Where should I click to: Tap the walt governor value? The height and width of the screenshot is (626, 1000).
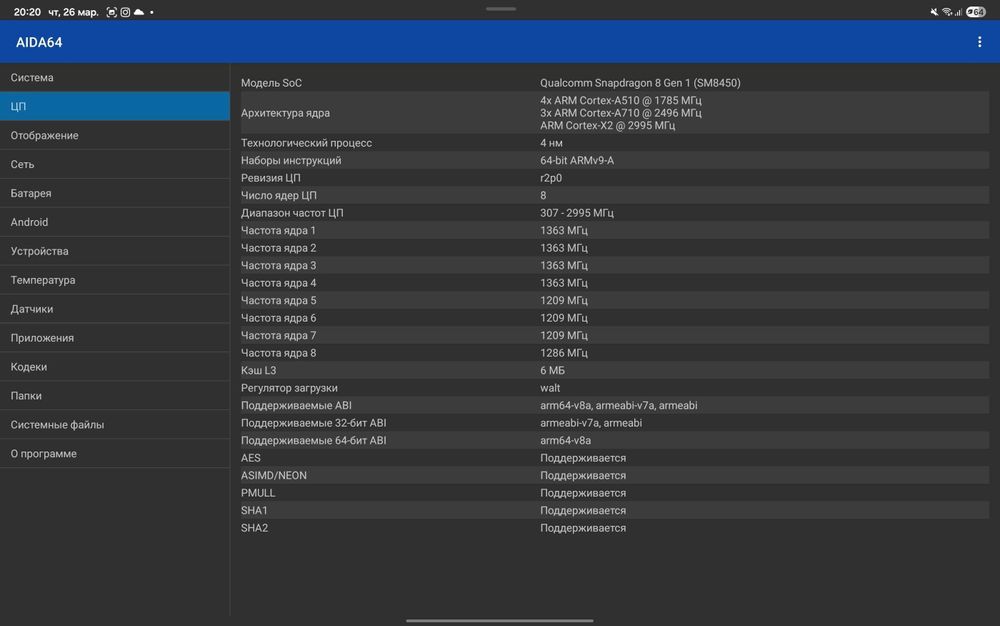pyautogui.click(x=550, y=388)
